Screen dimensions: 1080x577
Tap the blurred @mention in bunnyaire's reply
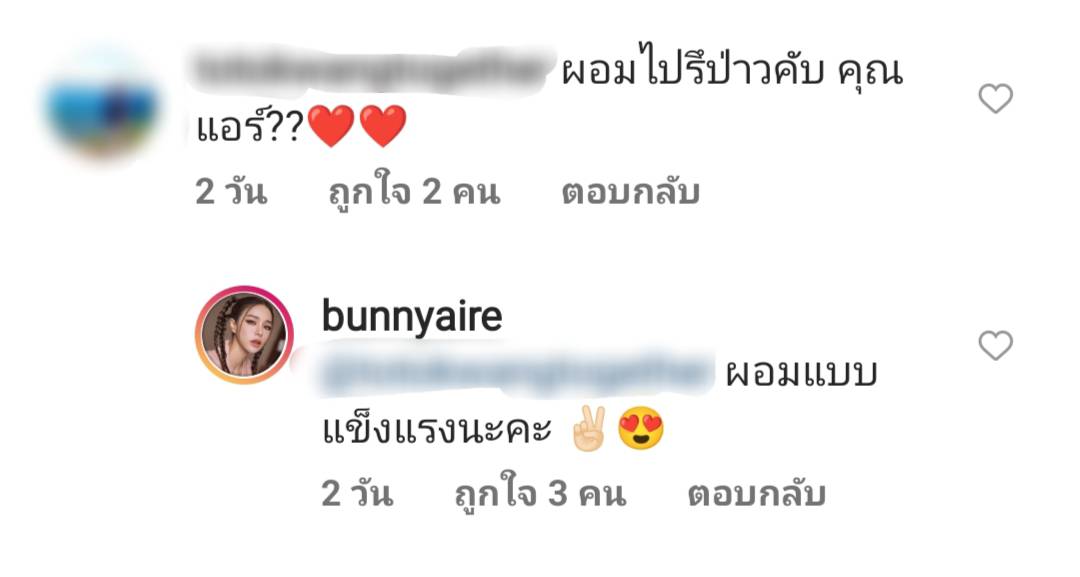pos(513,373)
